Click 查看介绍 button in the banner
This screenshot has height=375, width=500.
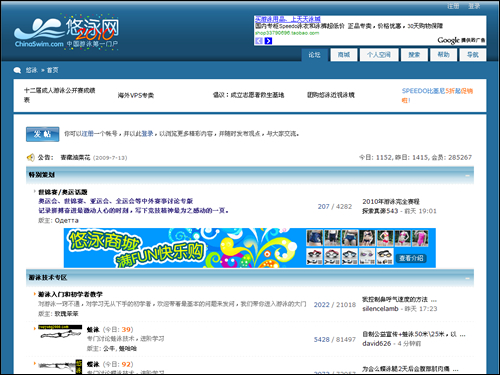tap(411, 258)
